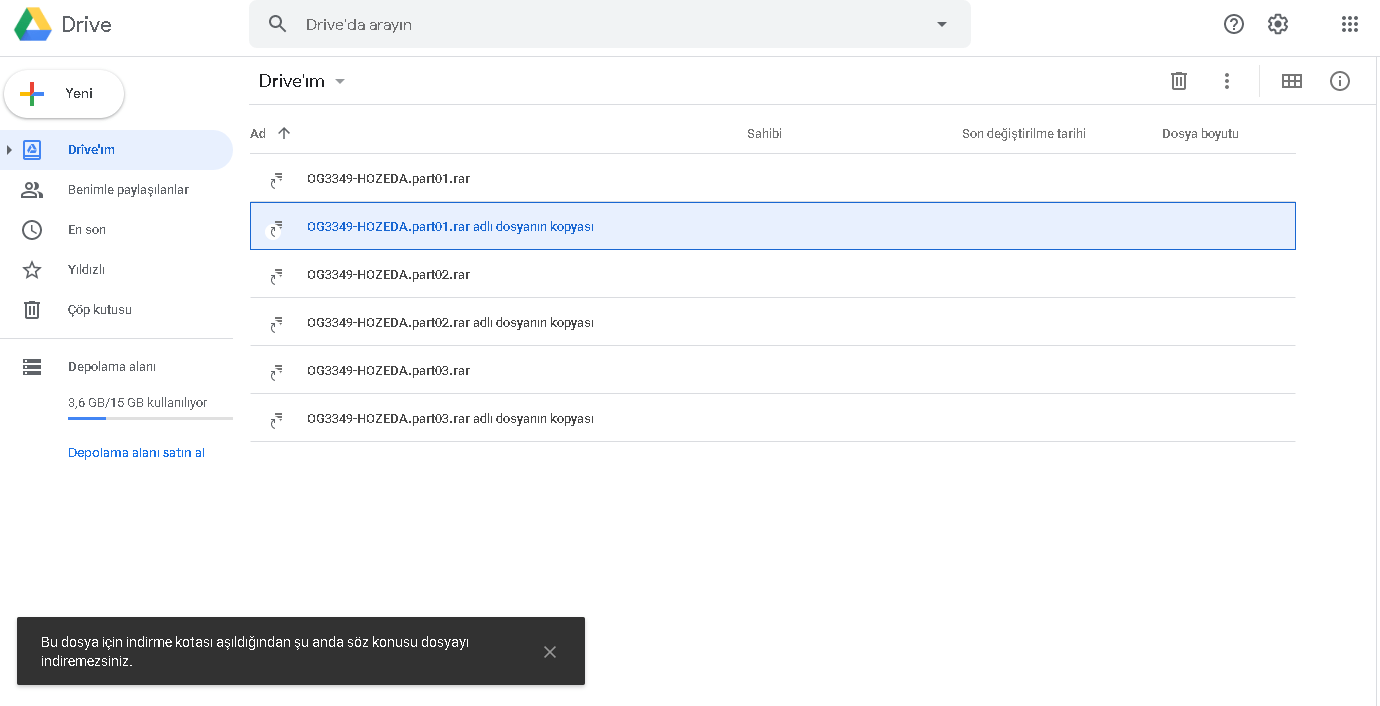The image size is (1380, 706).
Task: Click file icon of part02.rar copy row
Action: click(x=277, y=324)
